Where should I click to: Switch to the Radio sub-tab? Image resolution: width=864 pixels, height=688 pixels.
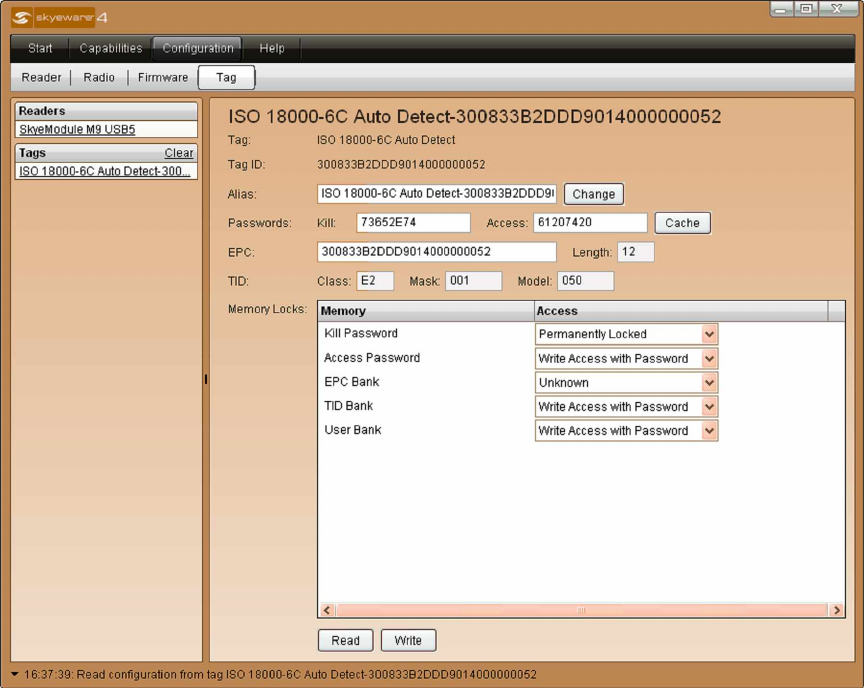pos(99,78)
